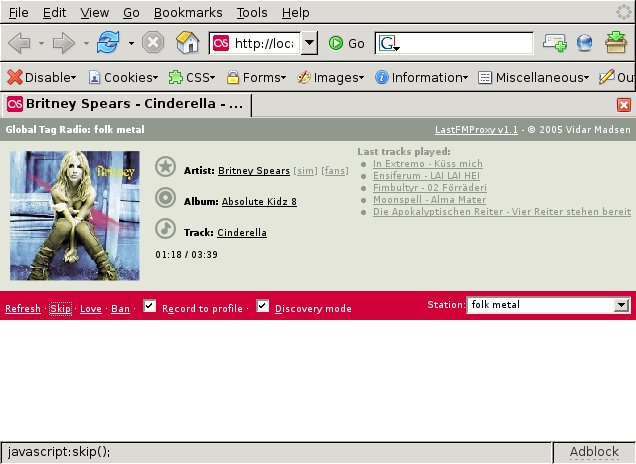The height and width of the screenshot is (464, 636).
Task: Click the add-card toolbar icon with plus
Action: (555, 43)
